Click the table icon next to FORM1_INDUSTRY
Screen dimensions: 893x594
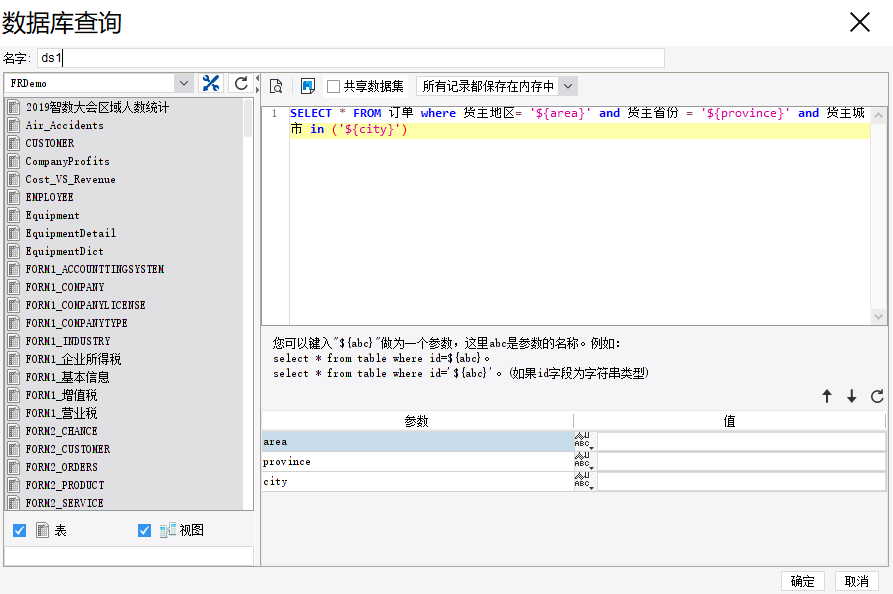tap(14, 341)
